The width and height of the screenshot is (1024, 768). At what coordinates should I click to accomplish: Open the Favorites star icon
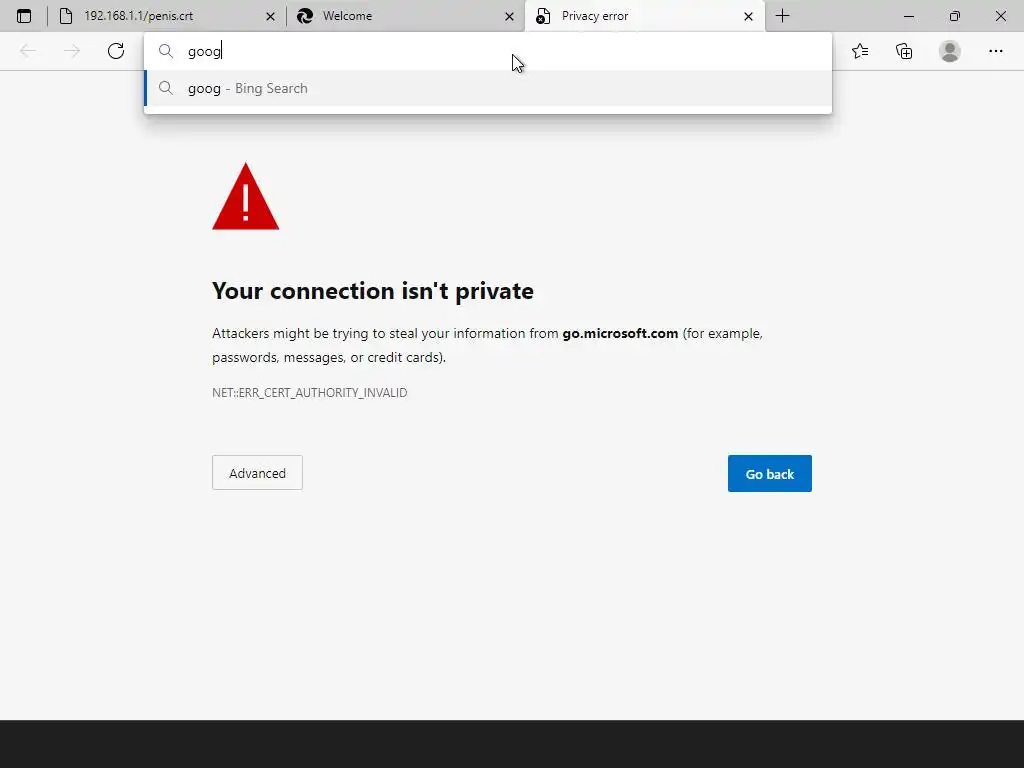[860, 51]
